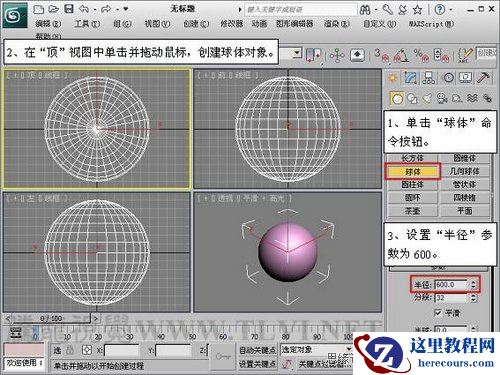Select the Space Warps wave icon
500x375 pixels.
472,98
